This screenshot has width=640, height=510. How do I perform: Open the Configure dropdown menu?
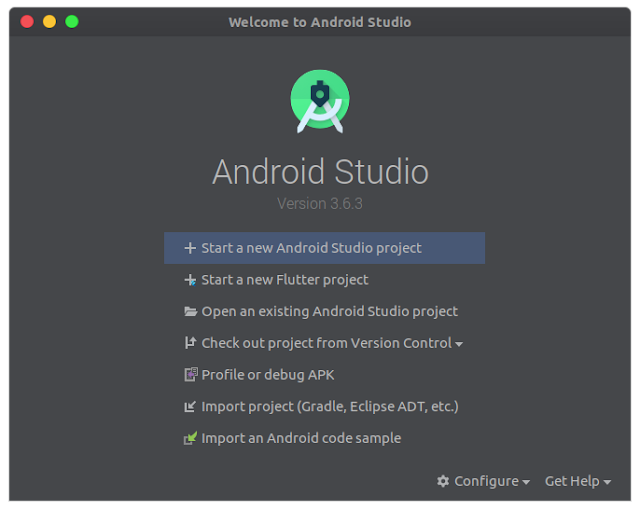[x=483, y=481]
